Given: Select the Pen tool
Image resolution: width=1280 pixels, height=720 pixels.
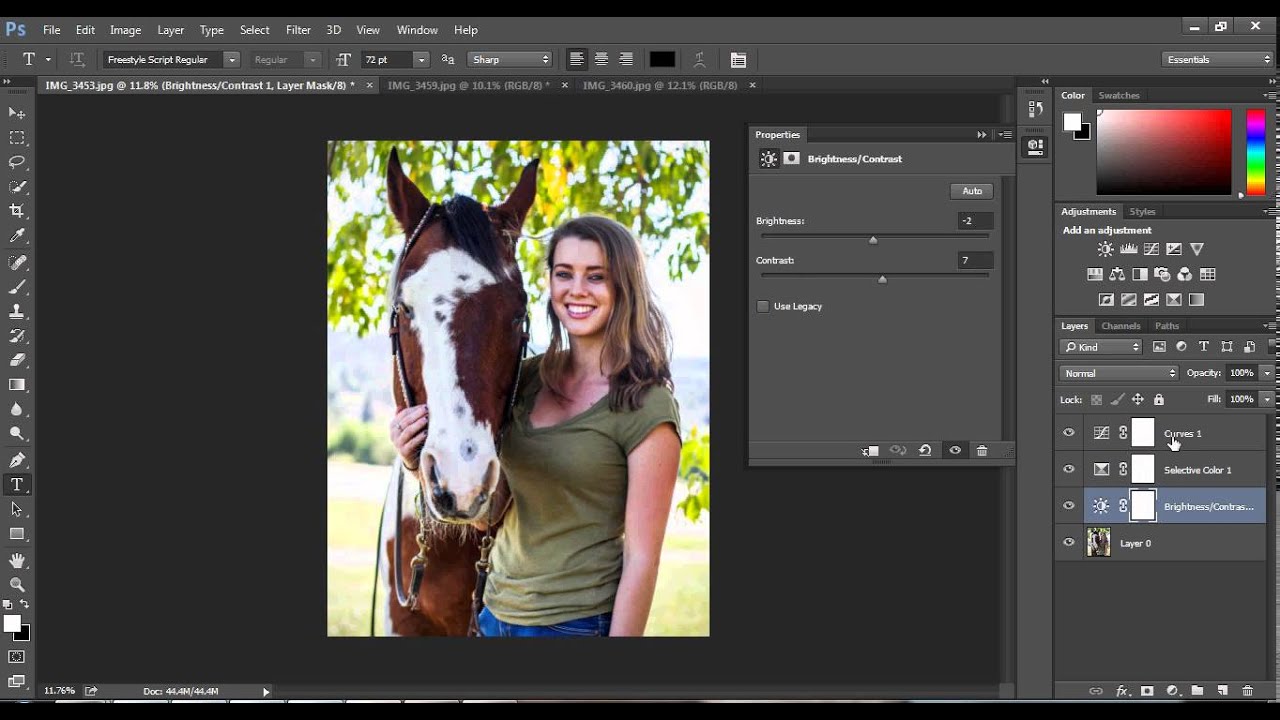Looking at the screenshot, I should [17, 460].
